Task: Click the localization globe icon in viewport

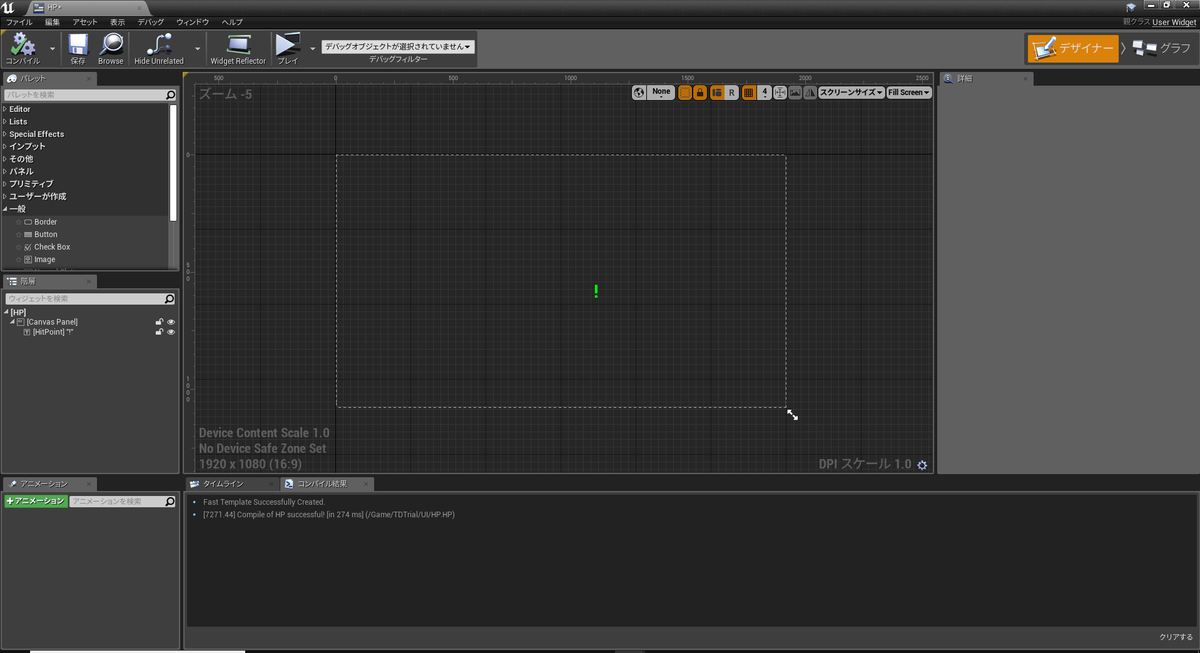Action: click(x=639, y=92)
